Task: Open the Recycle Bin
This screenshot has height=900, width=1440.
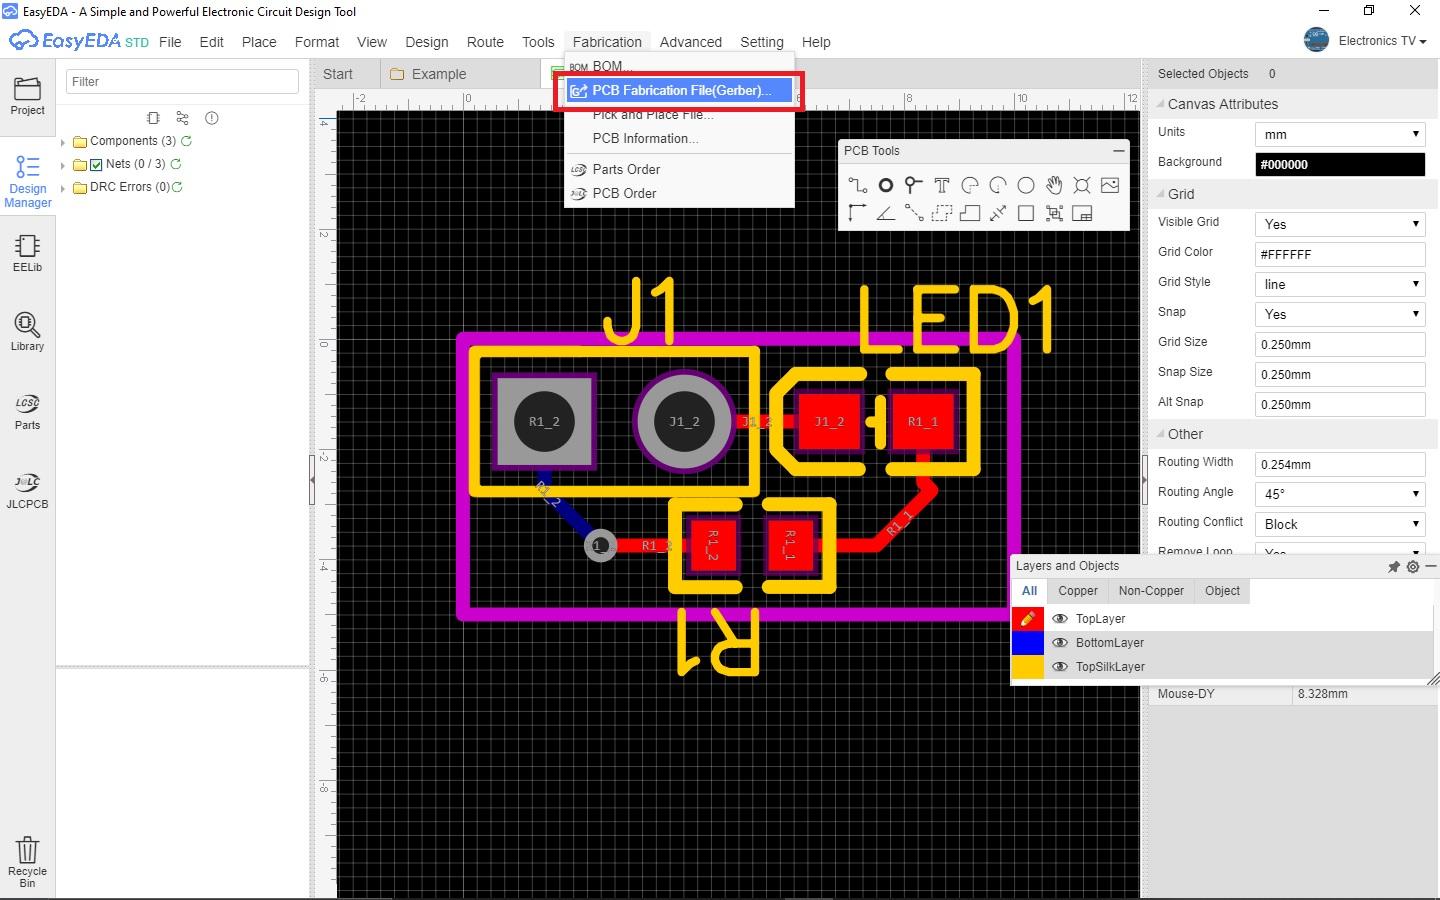Action: coord(27,862)
